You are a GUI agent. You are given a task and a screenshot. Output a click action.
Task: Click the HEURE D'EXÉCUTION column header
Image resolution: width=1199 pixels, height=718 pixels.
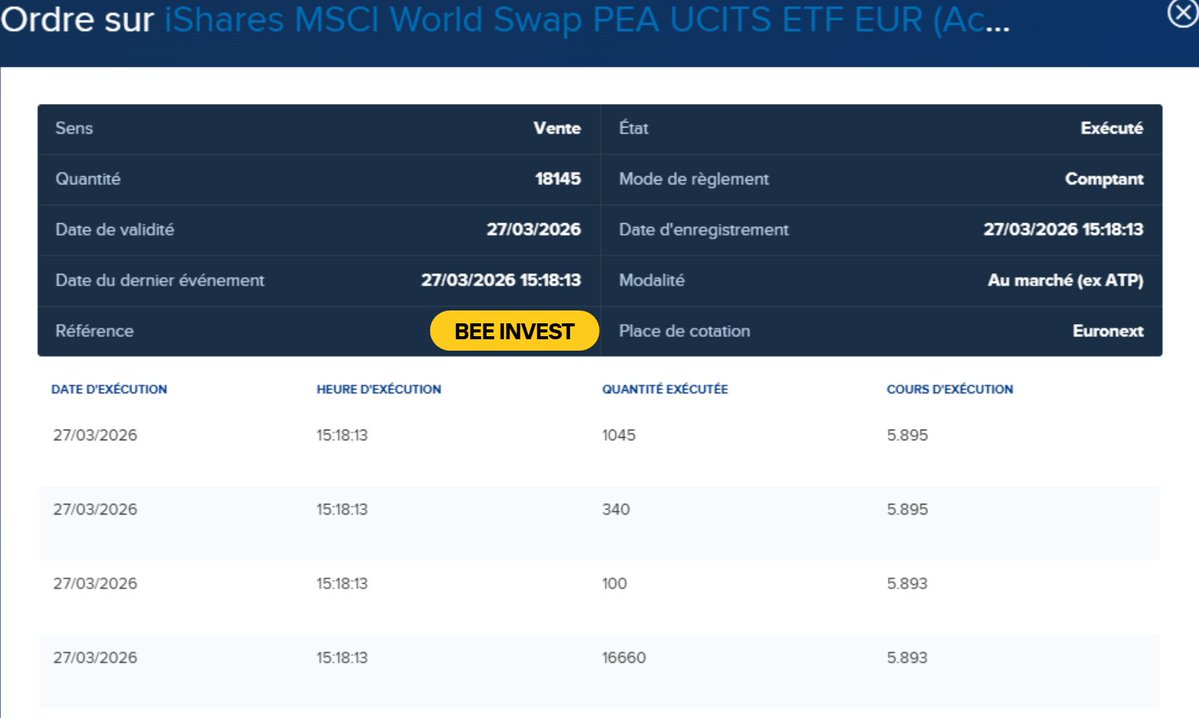379,389
